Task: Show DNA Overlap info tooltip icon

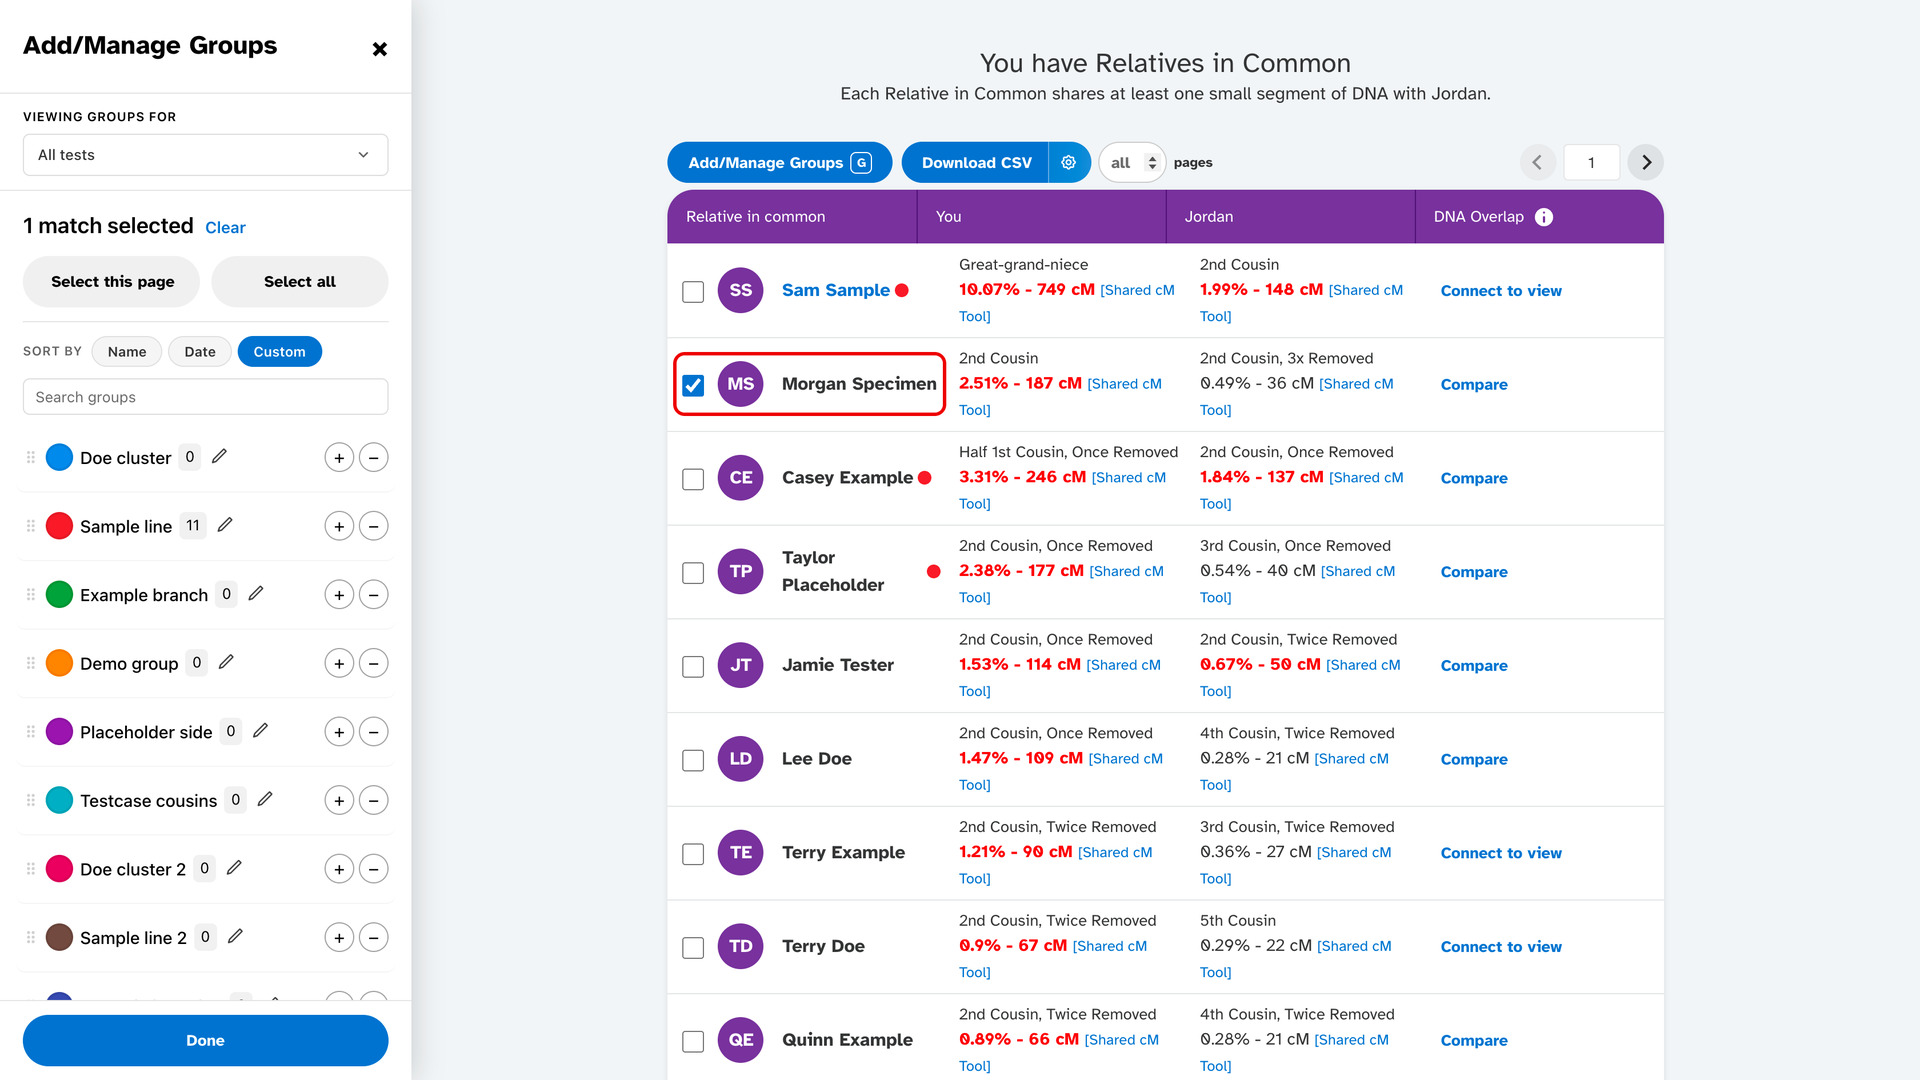Action: point(1544,217)
